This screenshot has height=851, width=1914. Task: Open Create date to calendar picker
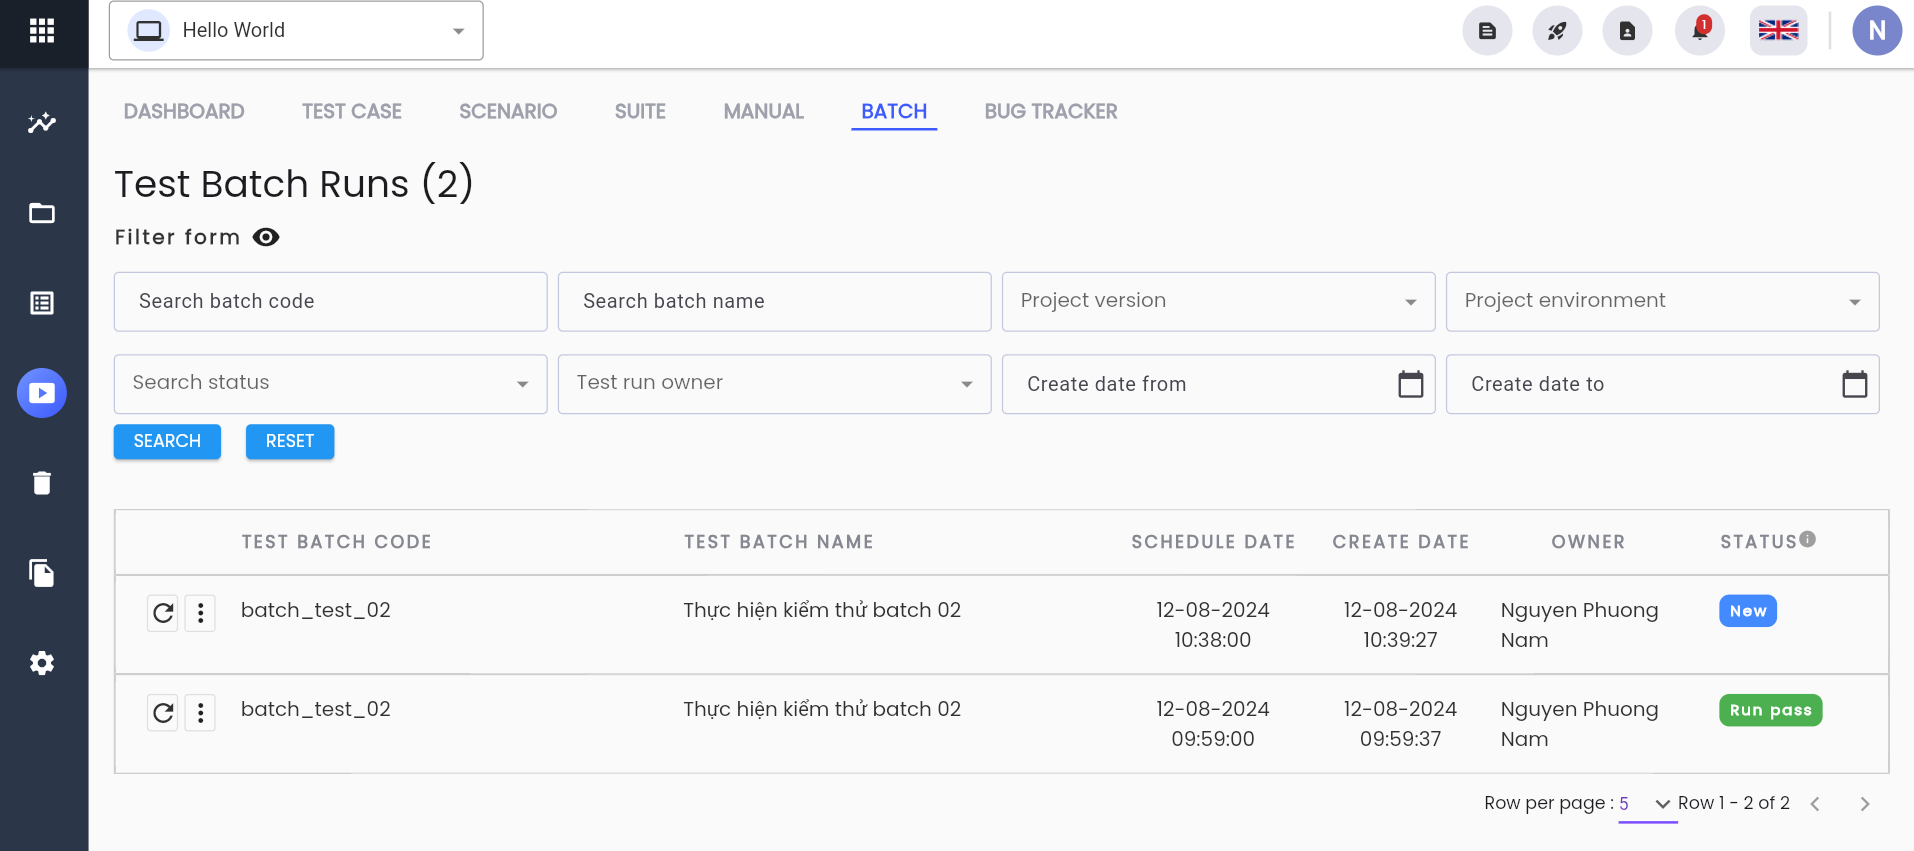pyautogui.click(x=1854, y=384)
